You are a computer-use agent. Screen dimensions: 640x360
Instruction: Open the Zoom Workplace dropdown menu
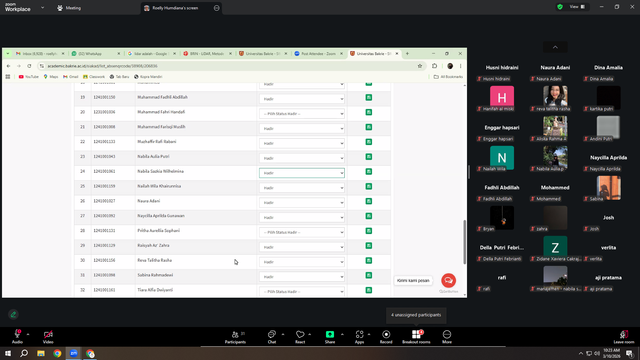42,7
